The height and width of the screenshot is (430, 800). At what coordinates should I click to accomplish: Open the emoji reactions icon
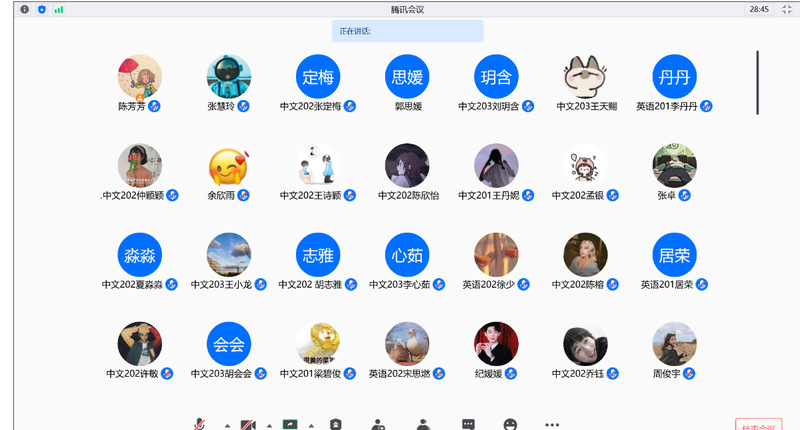click(x=511, y=424)
